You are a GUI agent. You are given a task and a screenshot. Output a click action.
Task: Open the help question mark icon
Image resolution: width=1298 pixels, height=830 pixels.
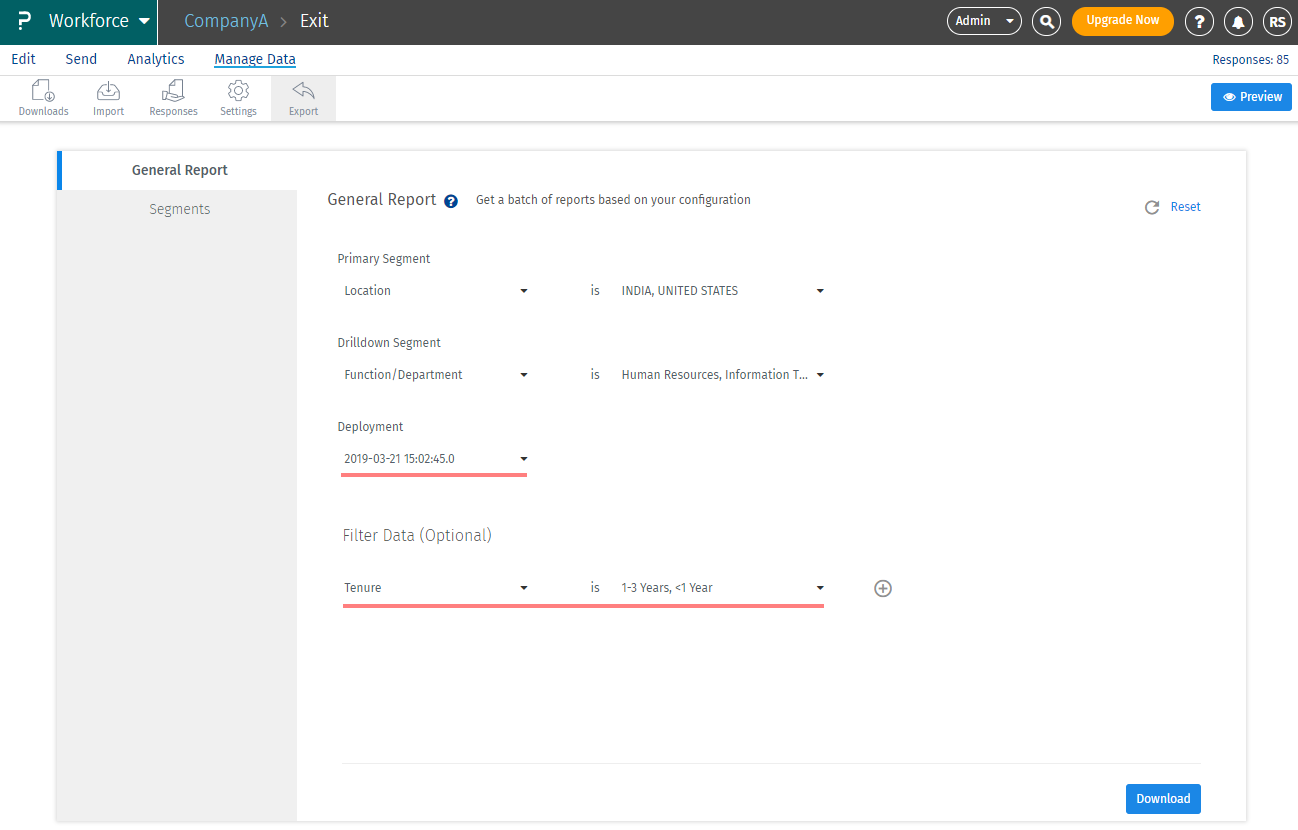[x=1199, y=21]
